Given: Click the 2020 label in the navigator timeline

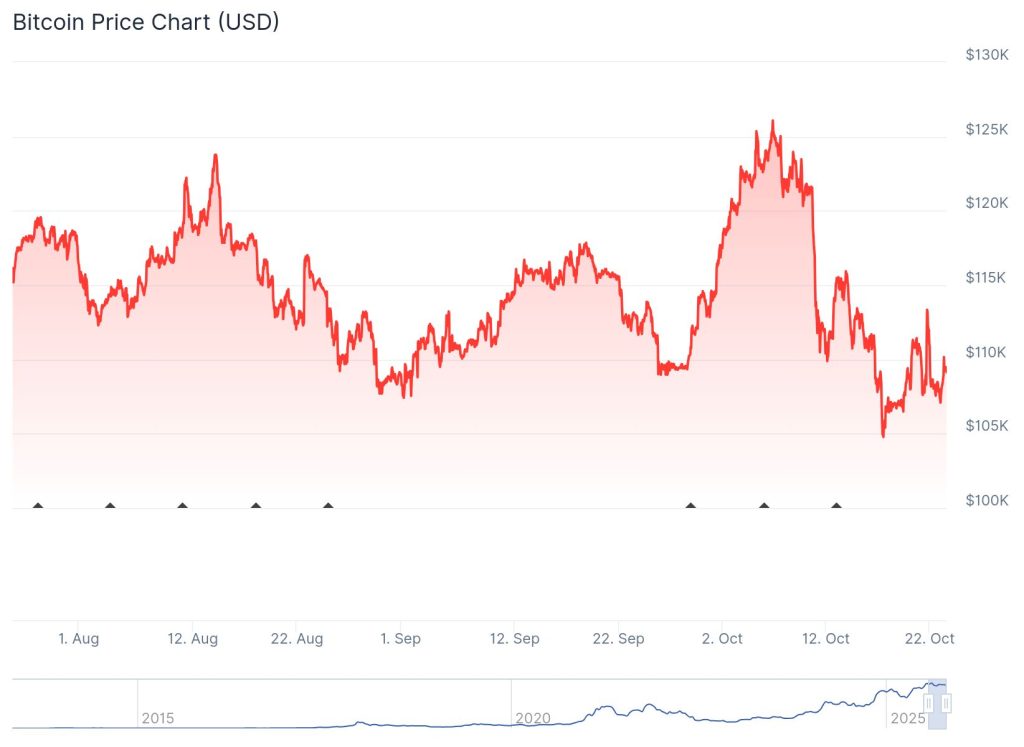Looking at the screenshot, I should [532, 718].
